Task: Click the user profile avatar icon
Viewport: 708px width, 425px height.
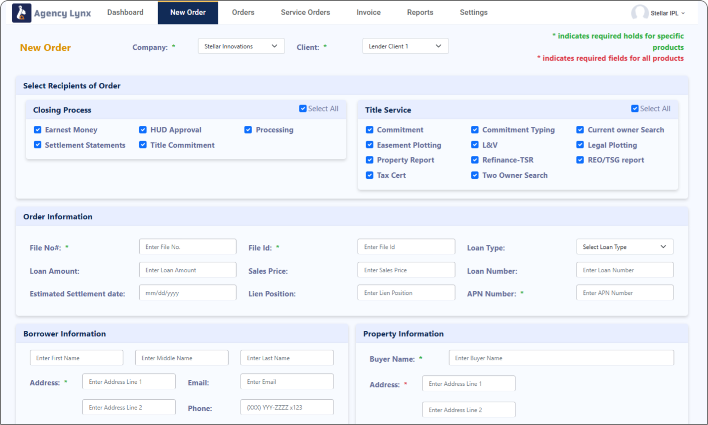Action: (x=640, y=13)
